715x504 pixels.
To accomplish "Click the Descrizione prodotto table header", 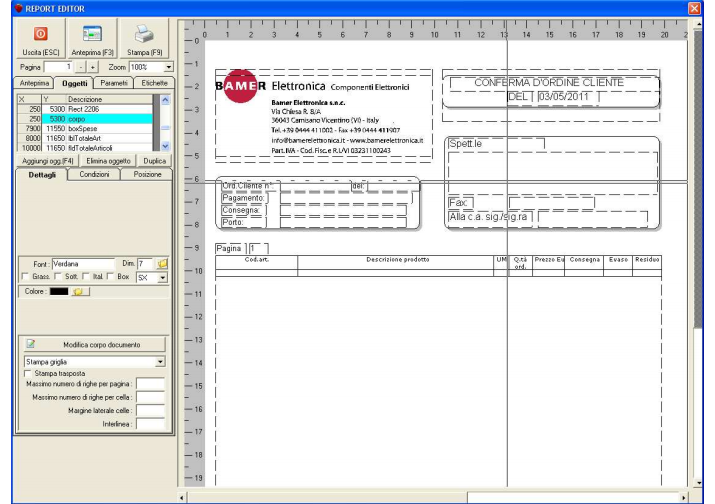I will pyautogui.click(x=397, y=259).
